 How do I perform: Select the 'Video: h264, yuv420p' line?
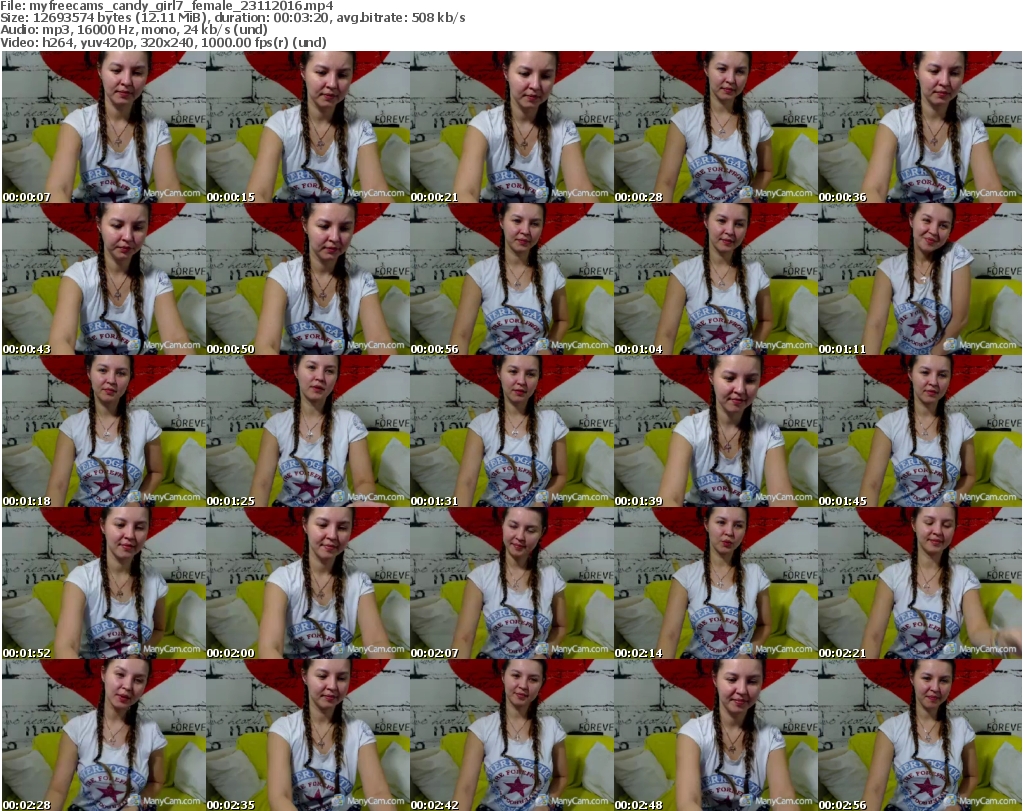163,42
